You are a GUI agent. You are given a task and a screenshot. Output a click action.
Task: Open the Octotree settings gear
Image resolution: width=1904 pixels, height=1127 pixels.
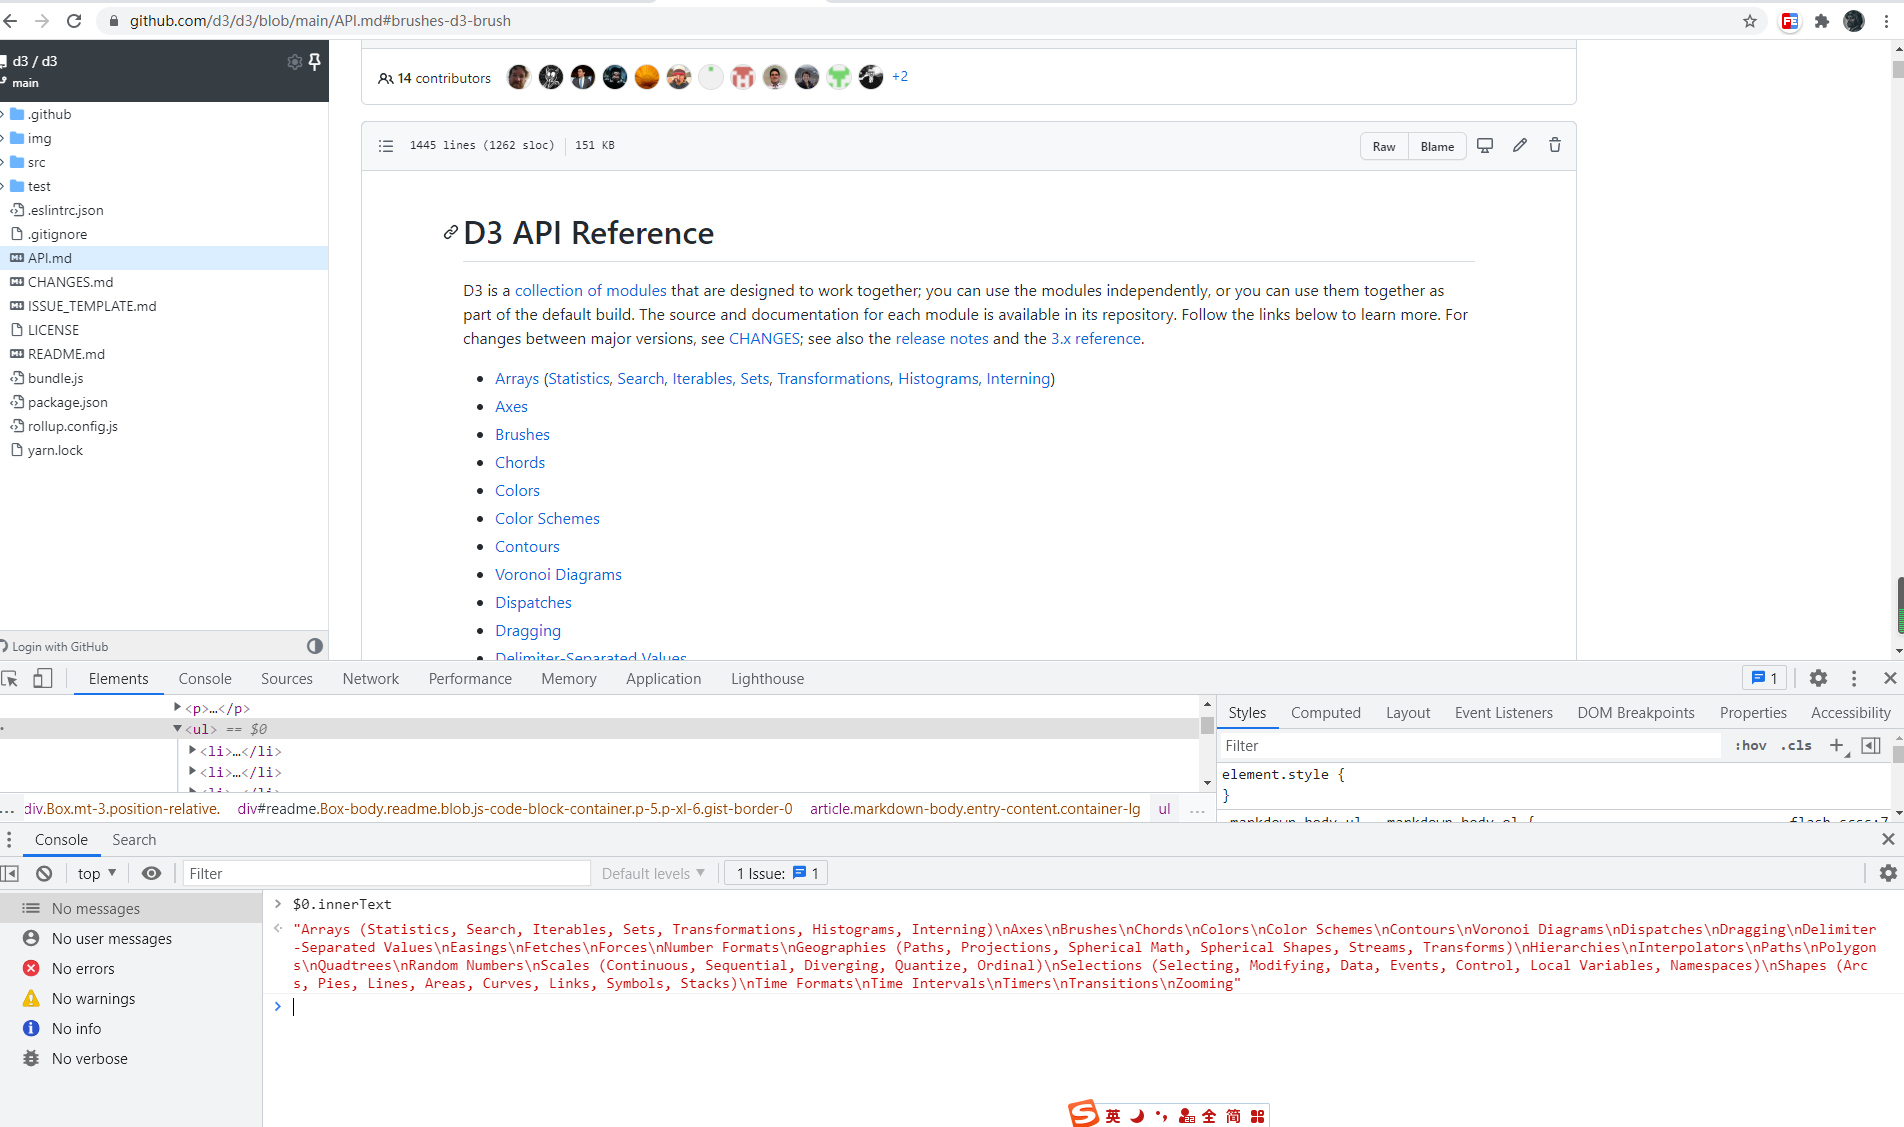click(x=294, y=62)
